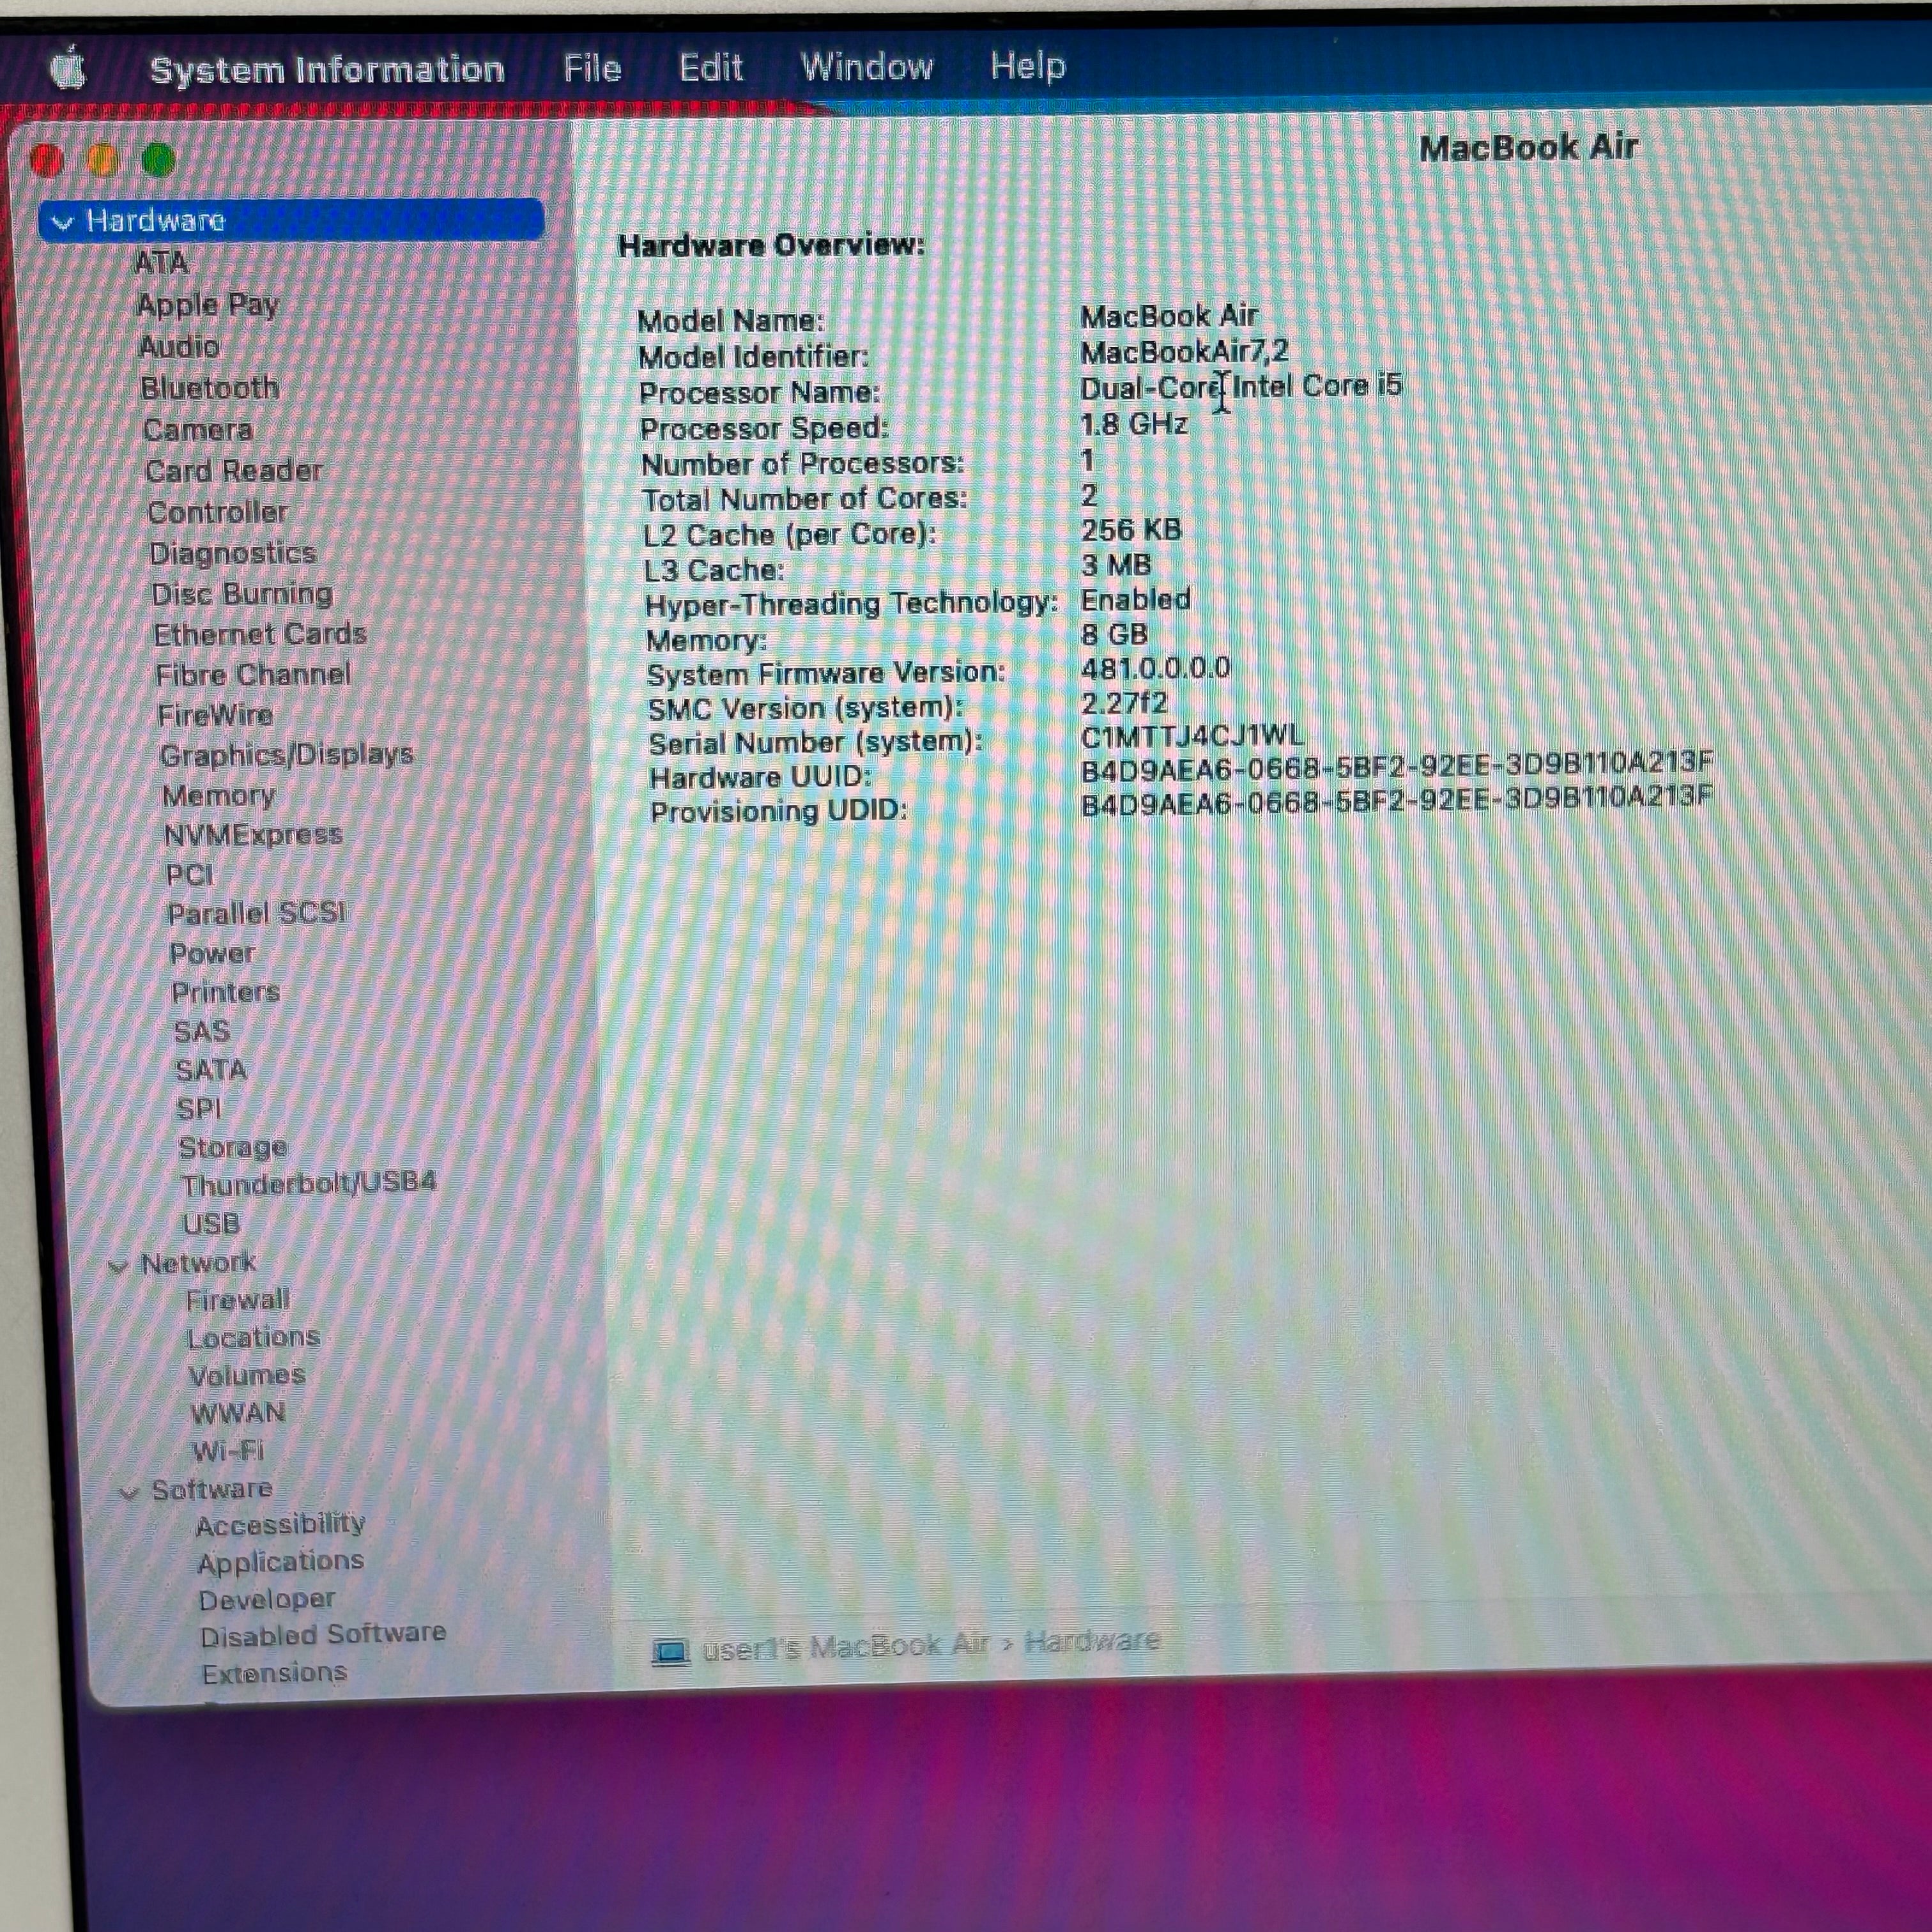Select Camera in the sidebar
1932x1932 pixels.
click(x=198, y=430)
